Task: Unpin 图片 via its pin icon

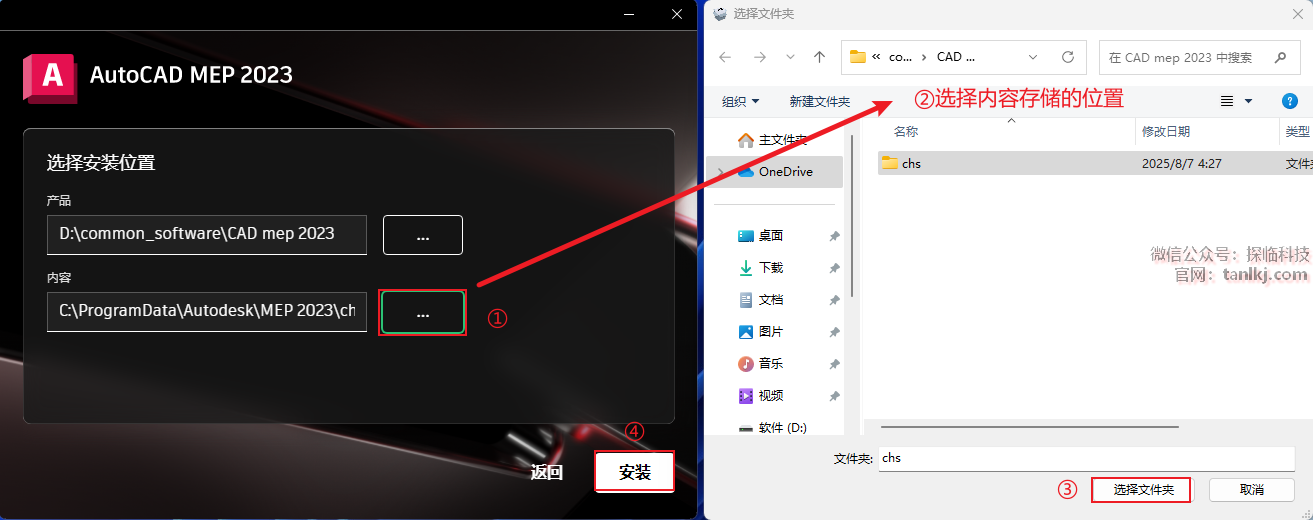Action: point(835,332)
